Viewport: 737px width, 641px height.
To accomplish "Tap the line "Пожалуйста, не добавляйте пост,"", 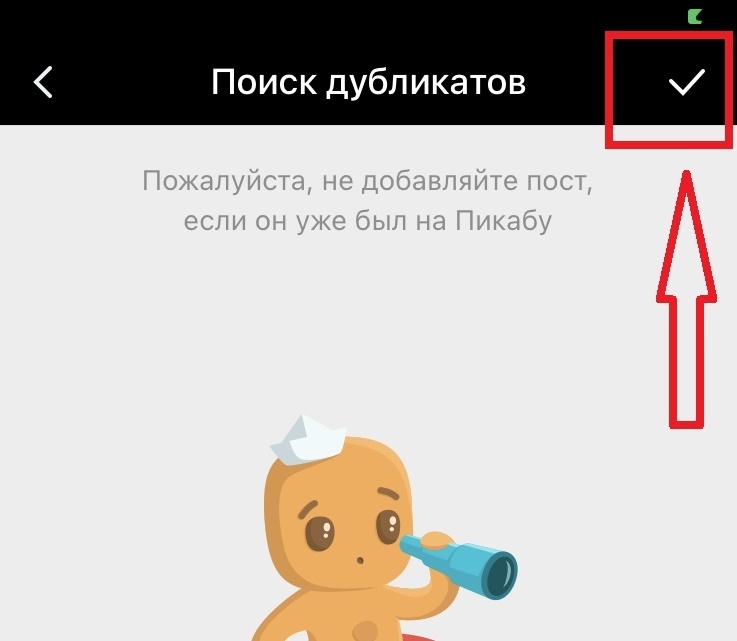I will coord(368,181).
